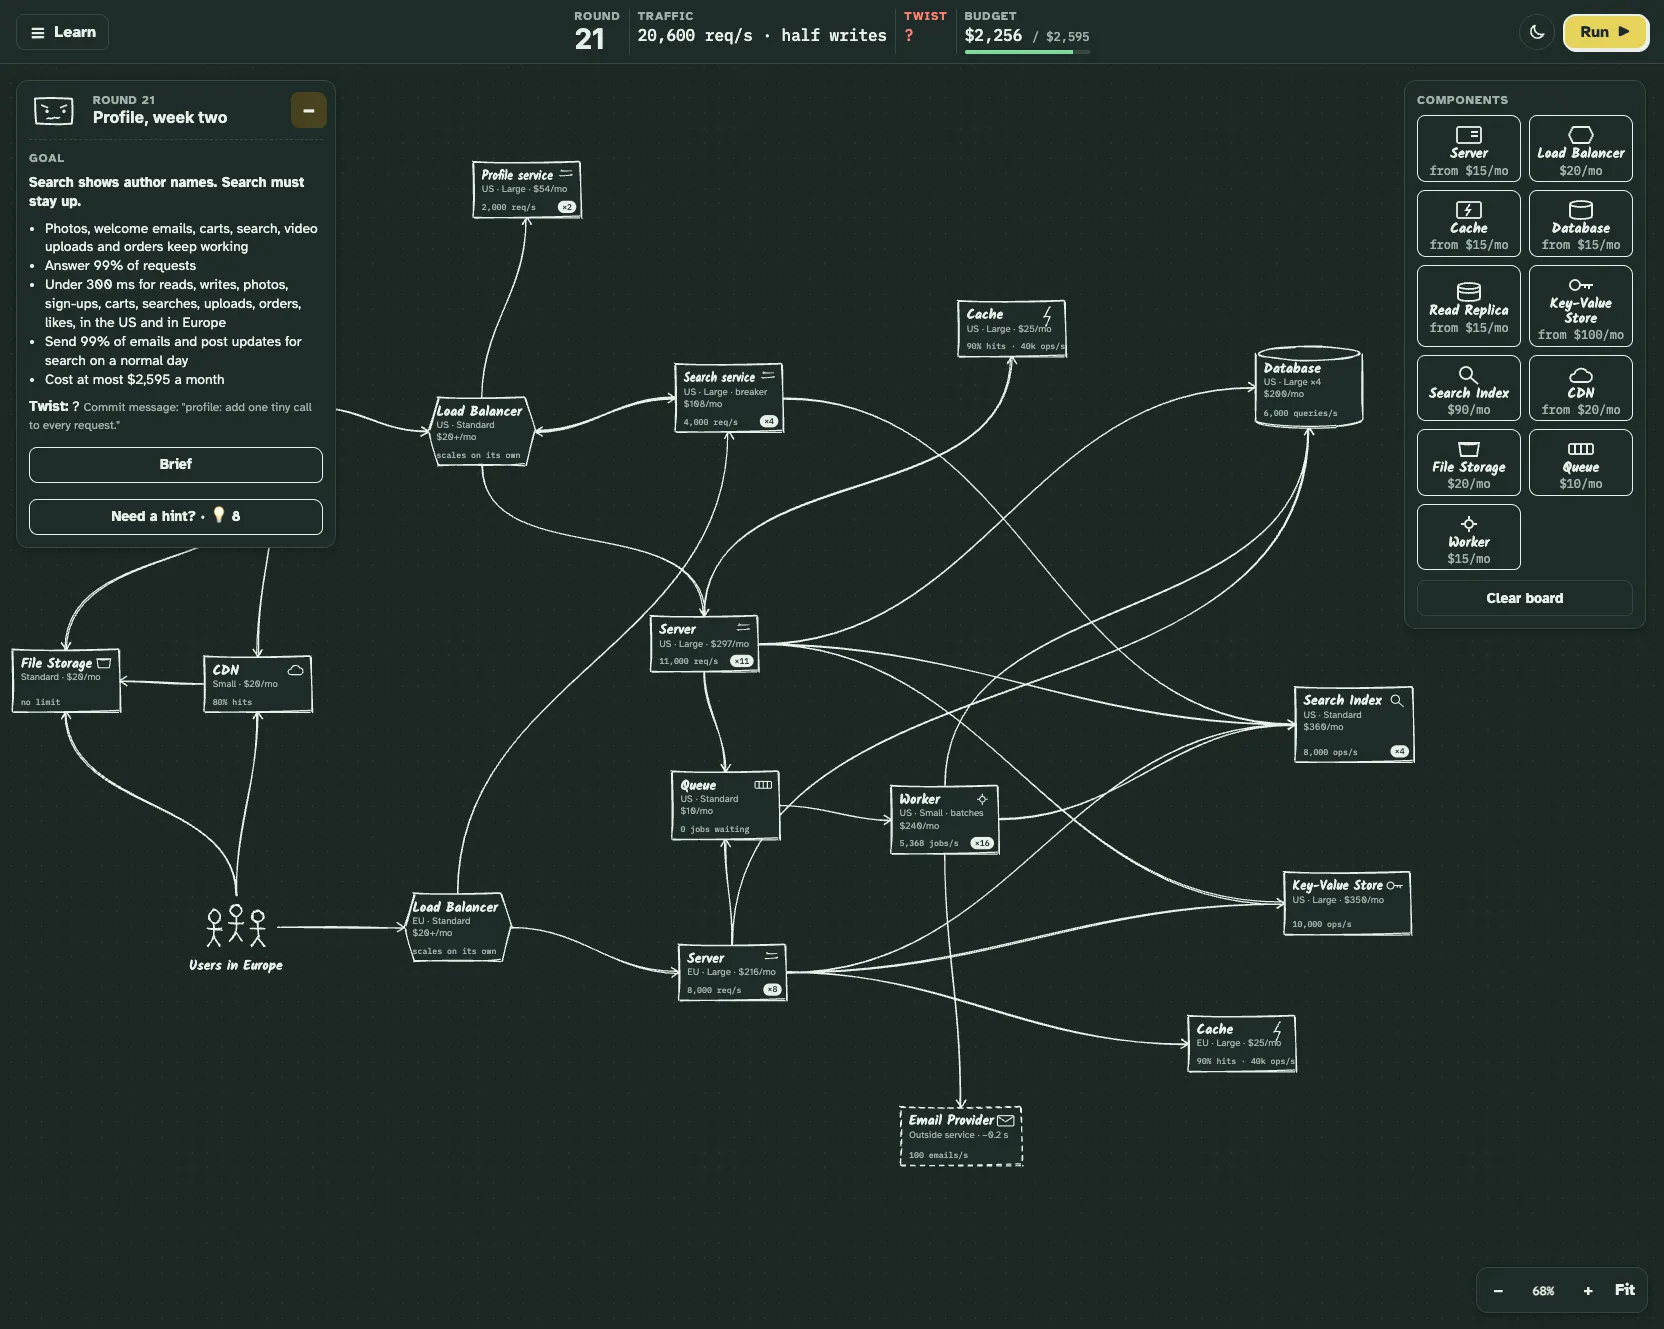Select the Email Provider node

click(961, 1136)
